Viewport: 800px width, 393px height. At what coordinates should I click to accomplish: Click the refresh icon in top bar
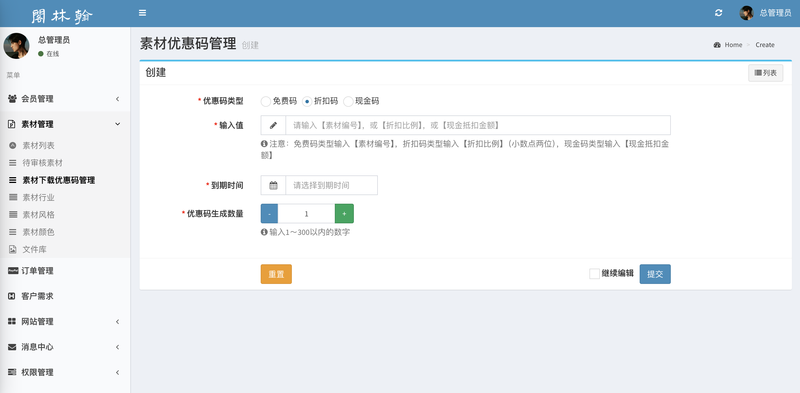pos(718,13)
